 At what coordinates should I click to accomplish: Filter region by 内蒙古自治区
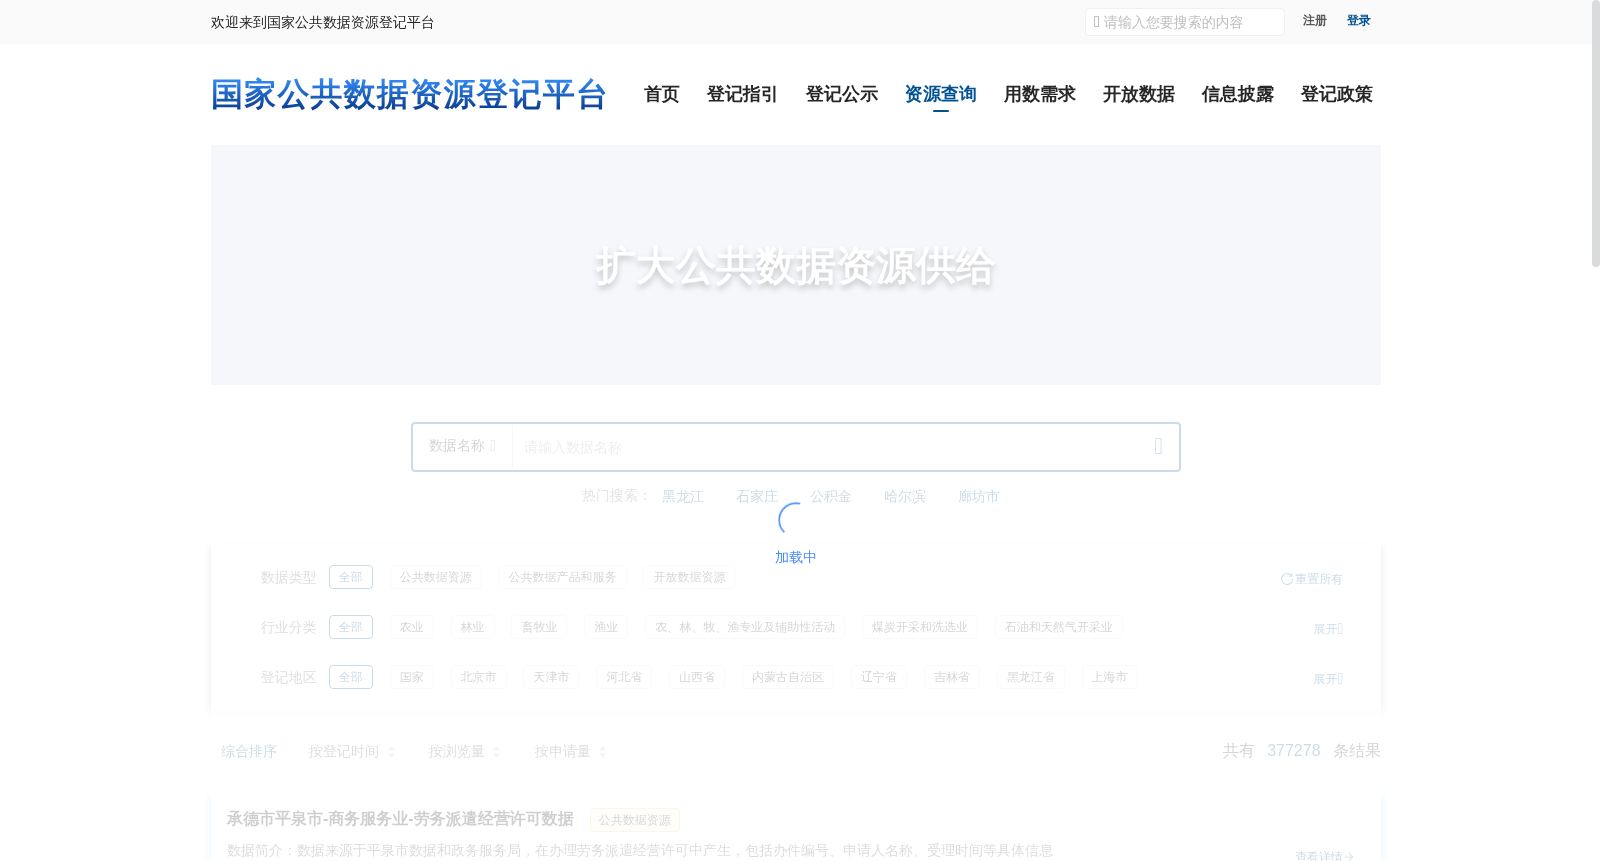[x=788, y=677]
